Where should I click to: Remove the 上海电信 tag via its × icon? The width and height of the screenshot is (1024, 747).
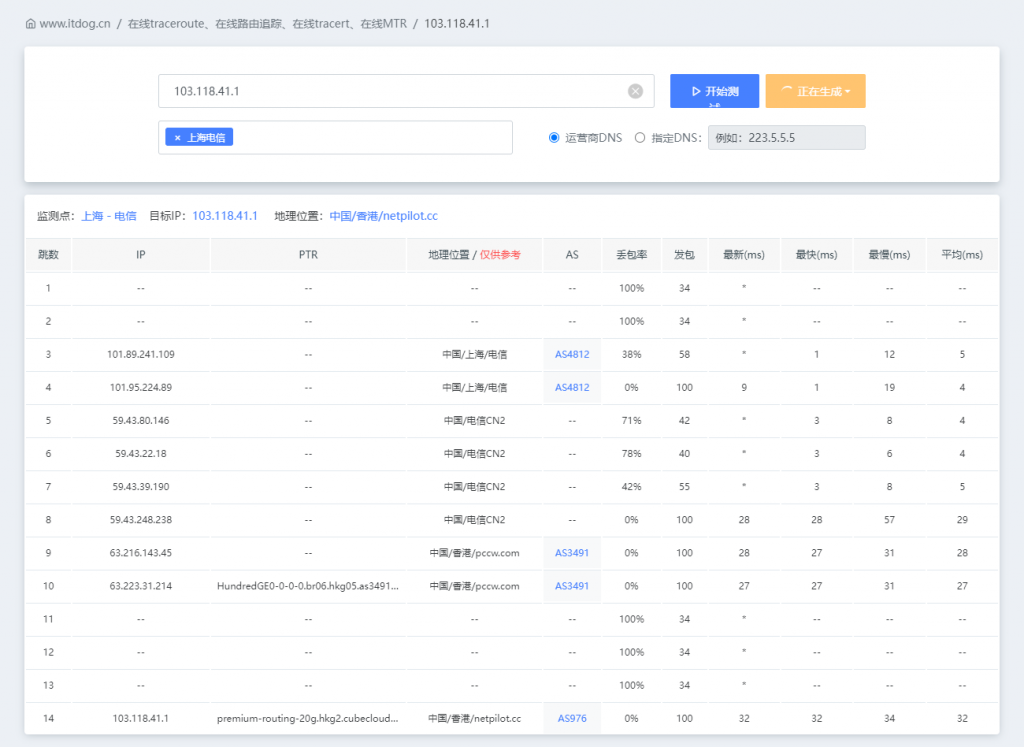(175, 137)
